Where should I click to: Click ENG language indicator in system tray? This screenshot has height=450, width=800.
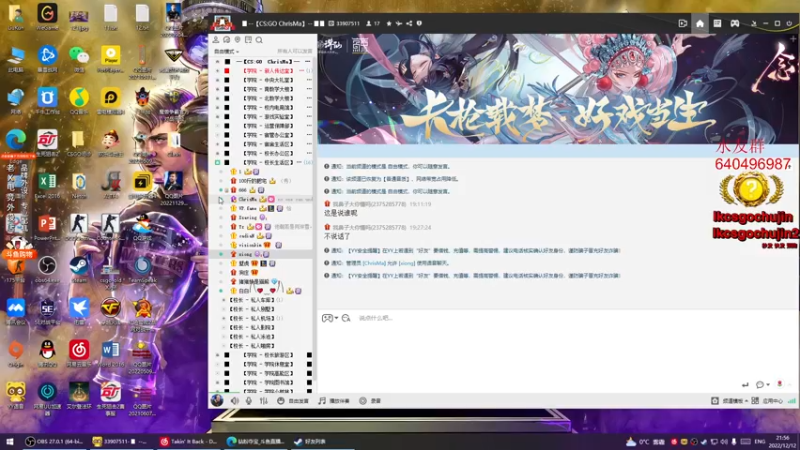click(760, 442)
